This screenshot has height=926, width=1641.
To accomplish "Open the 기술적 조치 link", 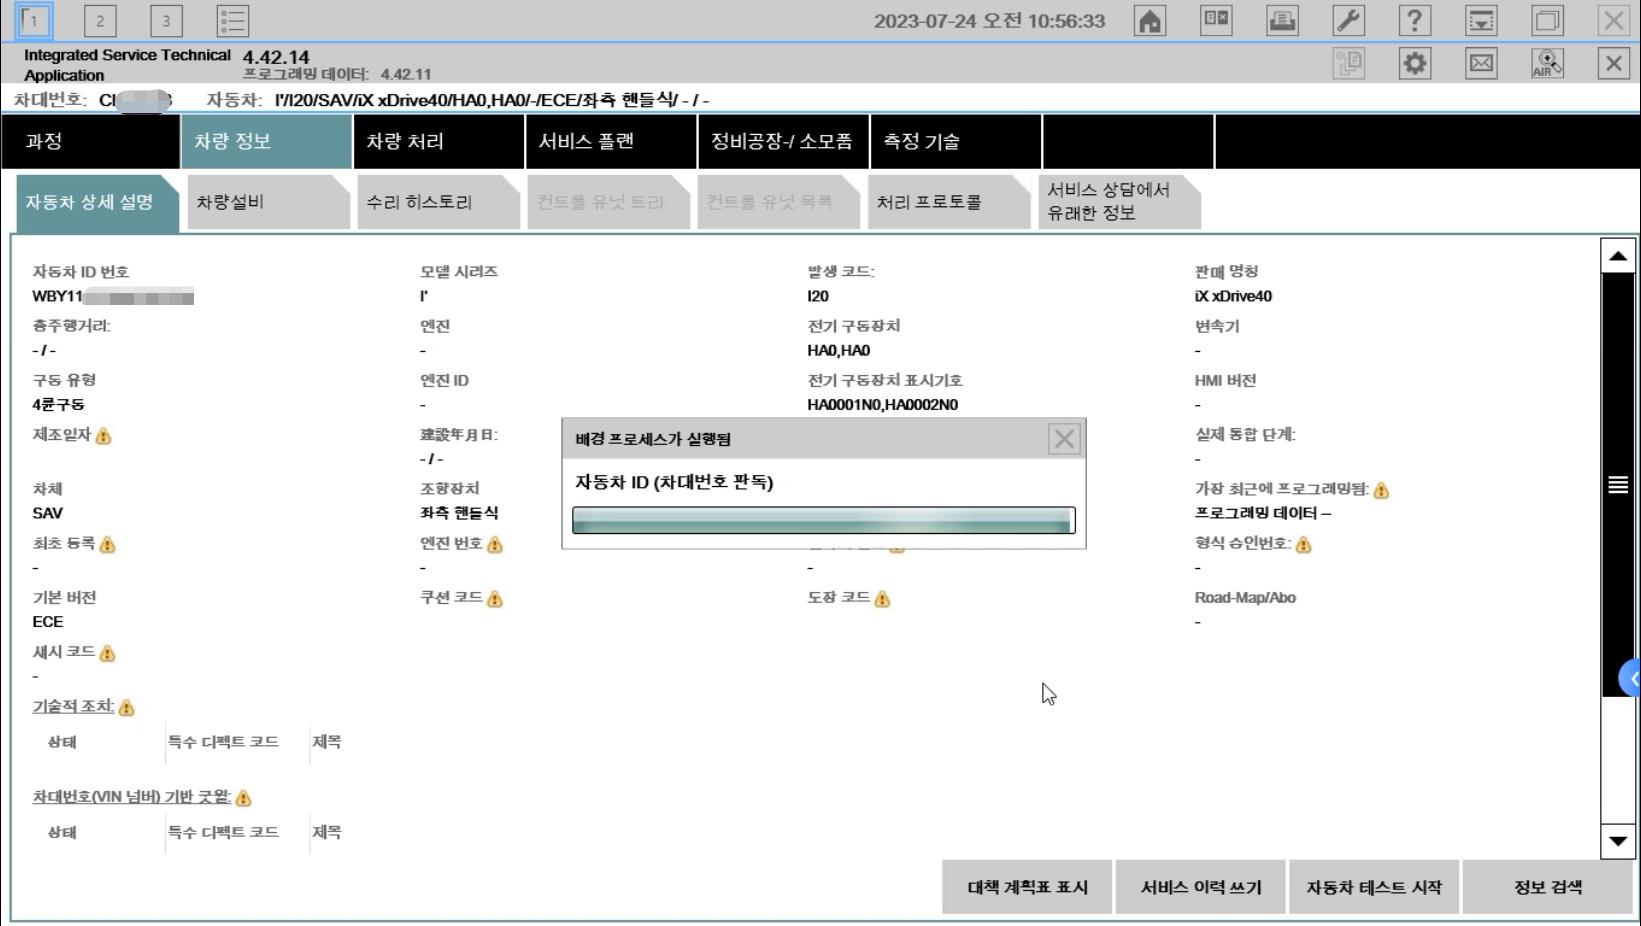I will pos(73,706).
